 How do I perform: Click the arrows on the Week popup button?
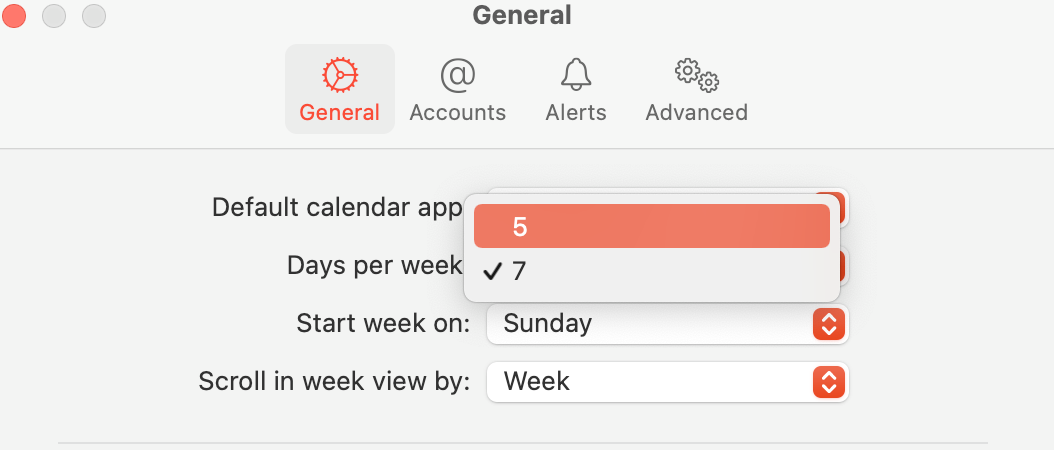pos(828,382)
